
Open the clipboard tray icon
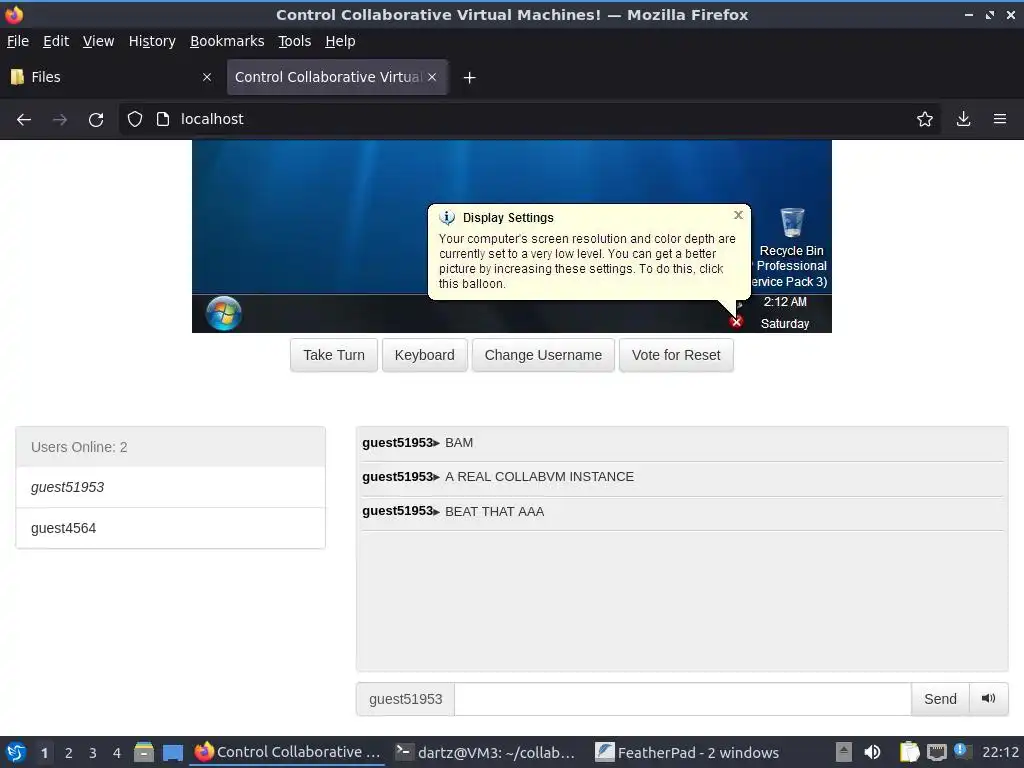pos(908,752)
